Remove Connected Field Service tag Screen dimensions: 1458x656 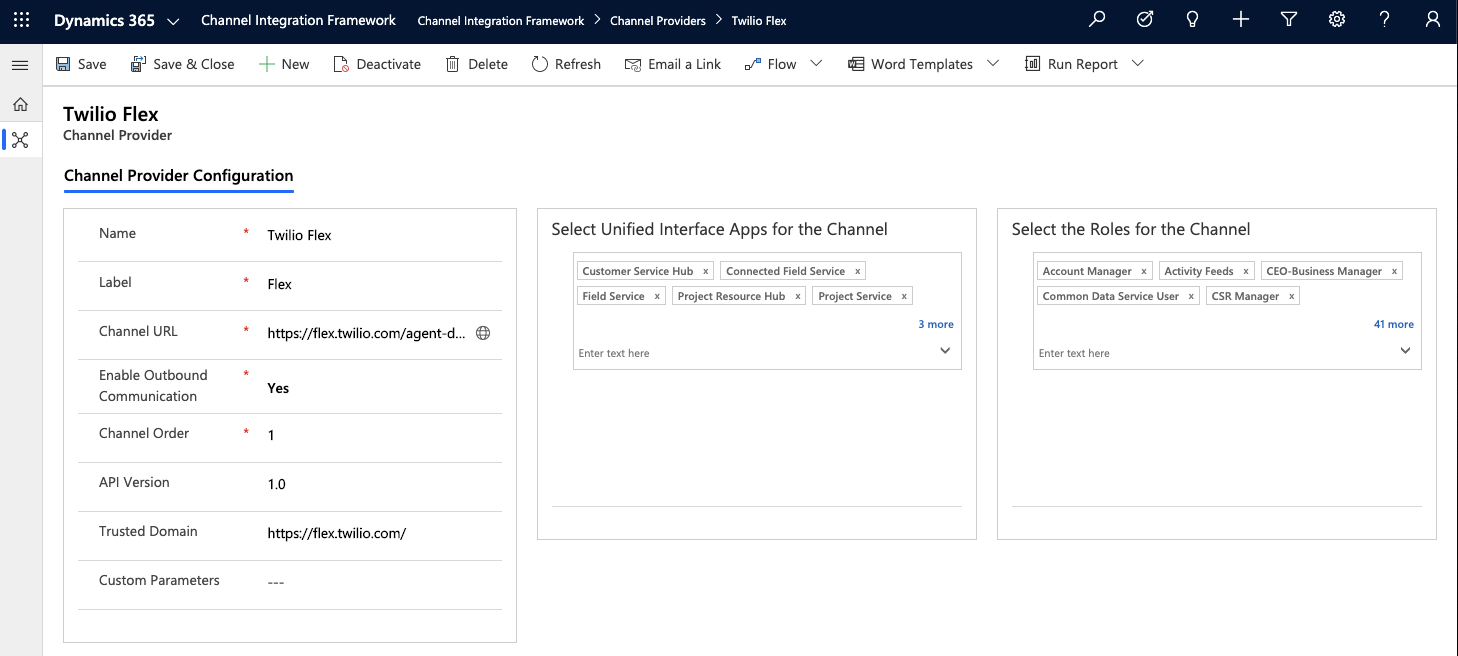point(857,271)
